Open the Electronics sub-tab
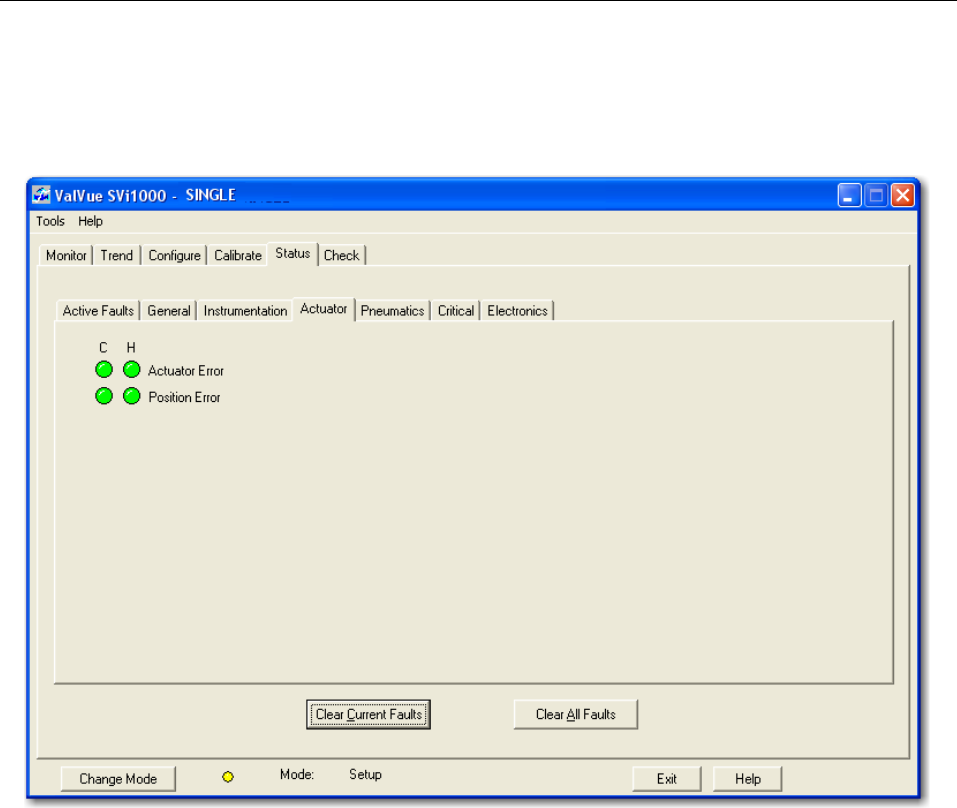957x808 pixels. pos(518,311)
